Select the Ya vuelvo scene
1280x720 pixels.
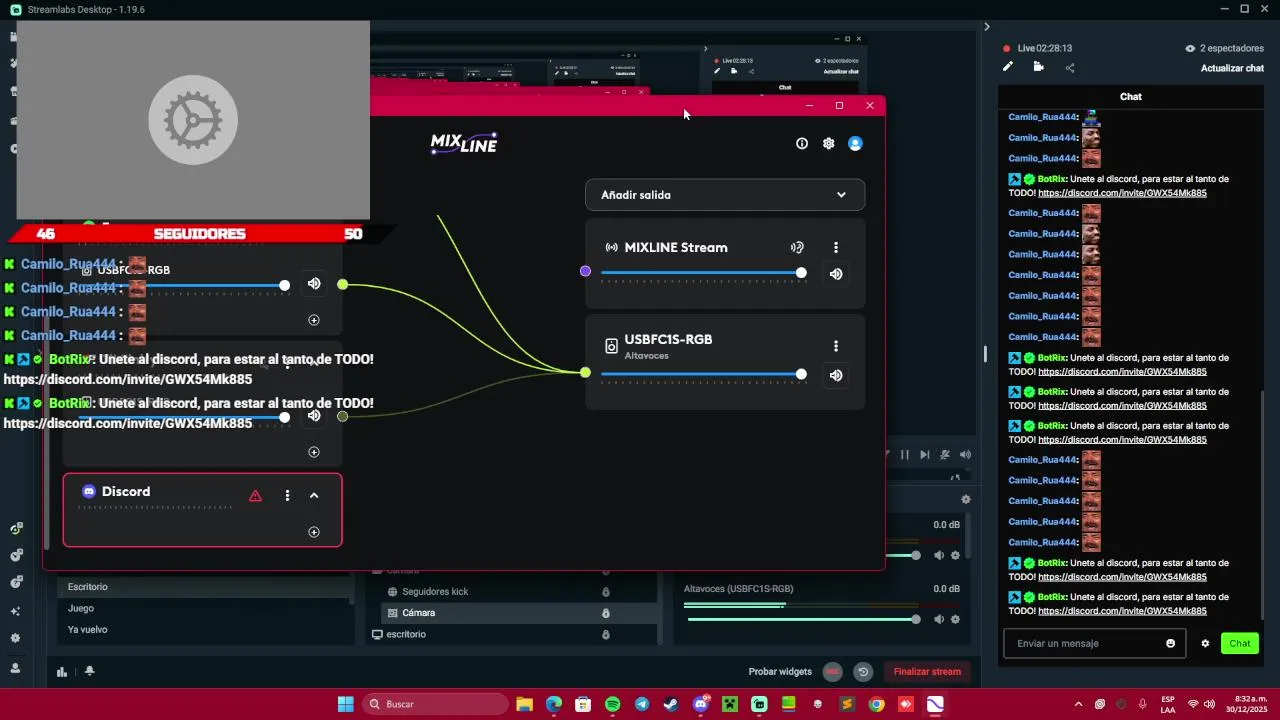tap(88, 630)
